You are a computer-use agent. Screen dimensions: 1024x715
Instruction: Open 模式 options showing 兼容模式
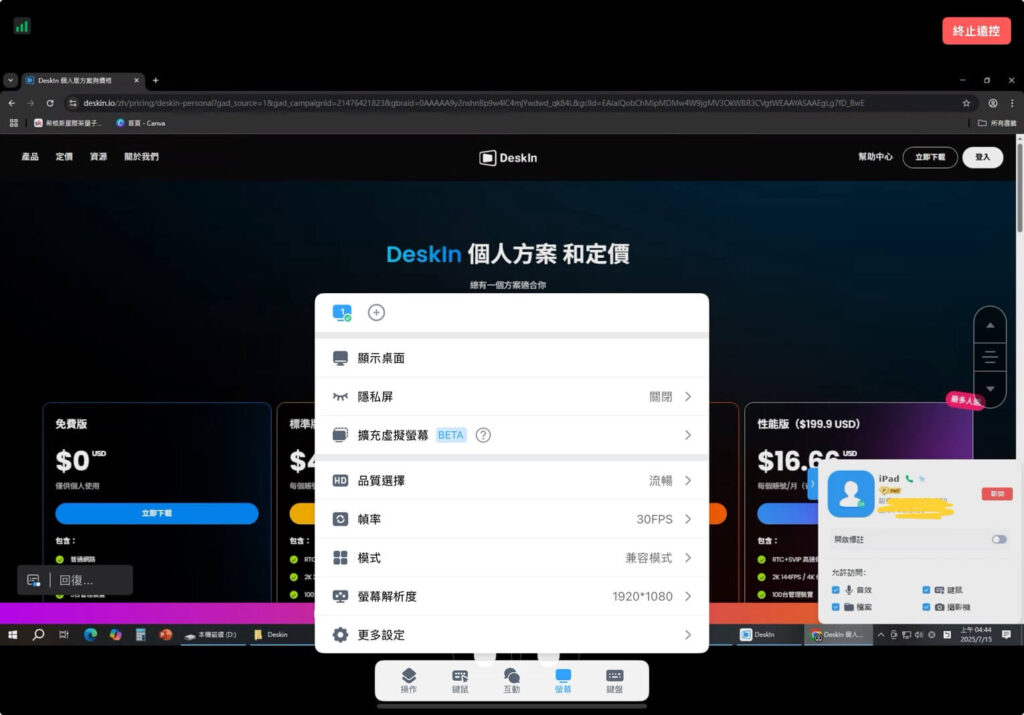pyautogui.click(x=512, y=558)
